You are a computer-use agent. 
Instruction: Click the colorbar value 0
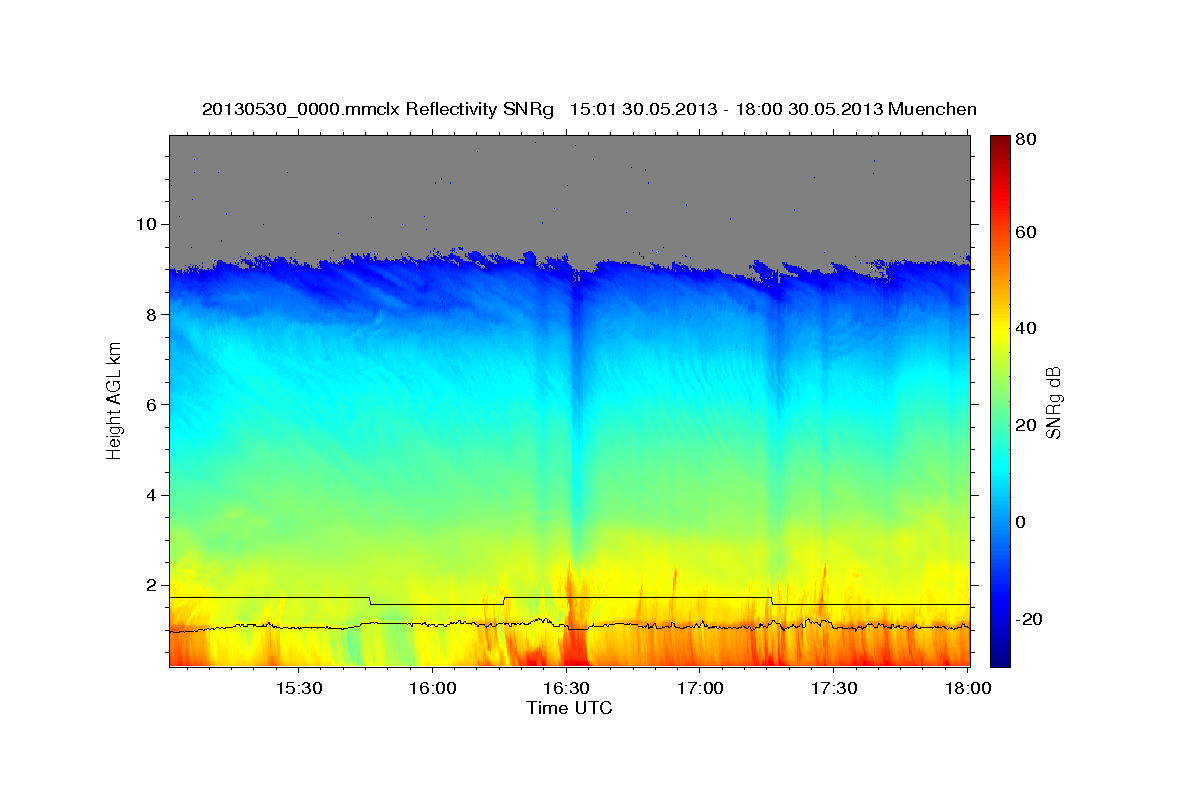coord(1020,522)
